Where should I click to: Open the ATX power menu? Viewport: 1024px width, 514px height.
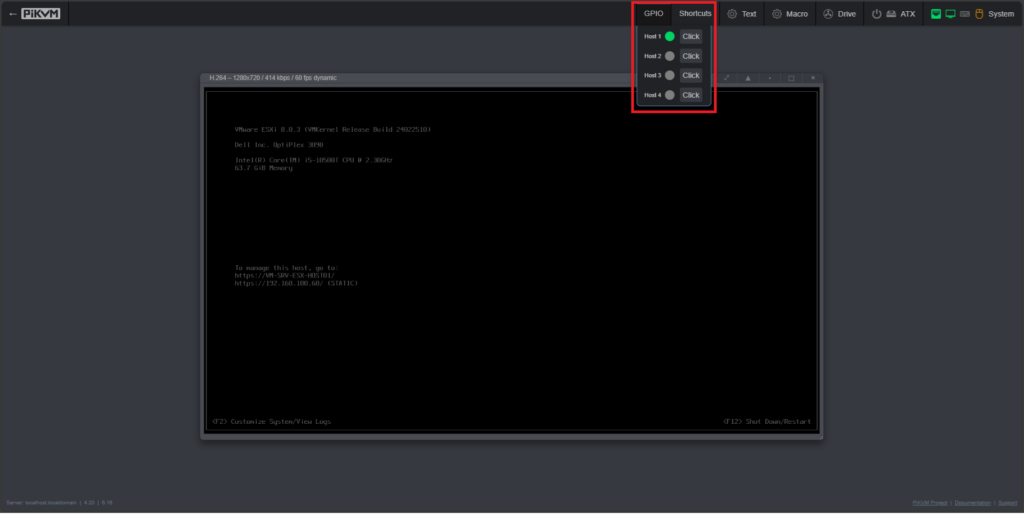point(893,14)
